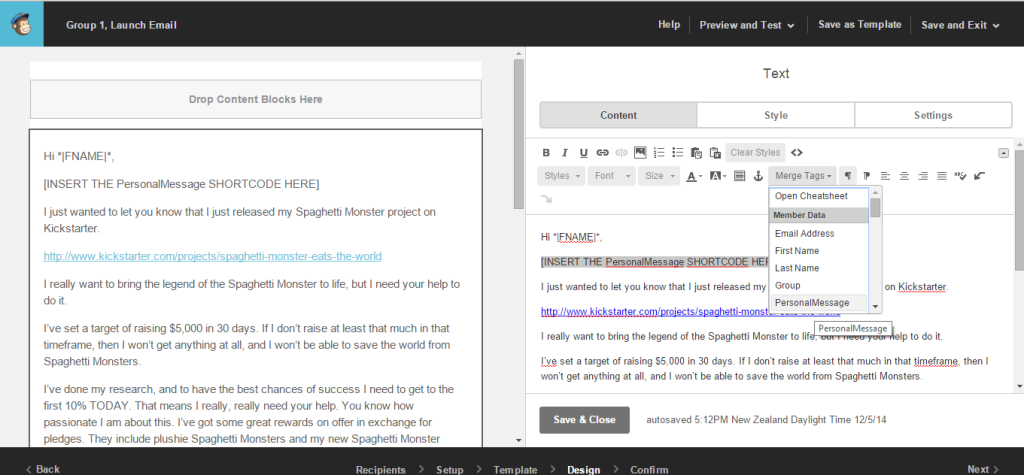The height and width of the screenshot is (475, 1024).
Task: Open the Template step
Action: coord(515,470)
